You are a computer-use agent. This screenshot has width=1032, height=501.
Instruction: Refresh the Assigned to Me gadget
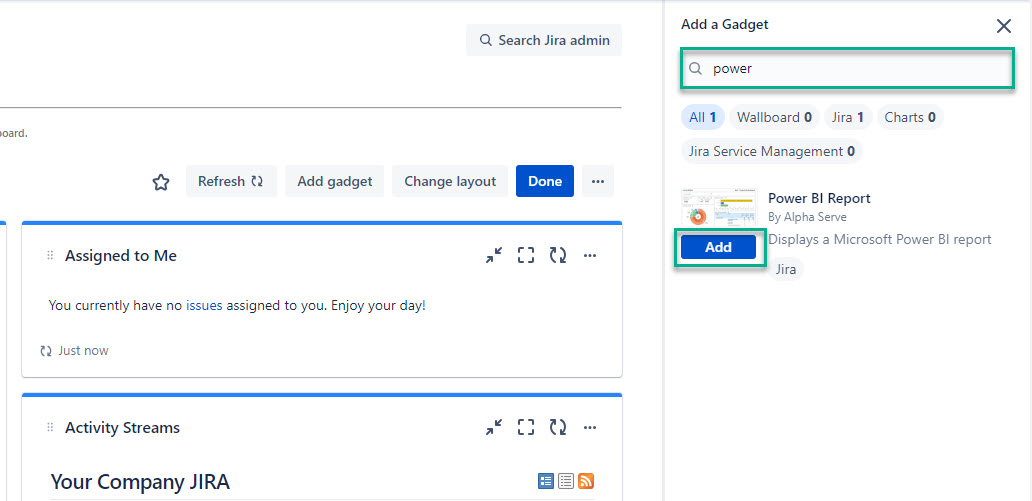pos(558,256)
